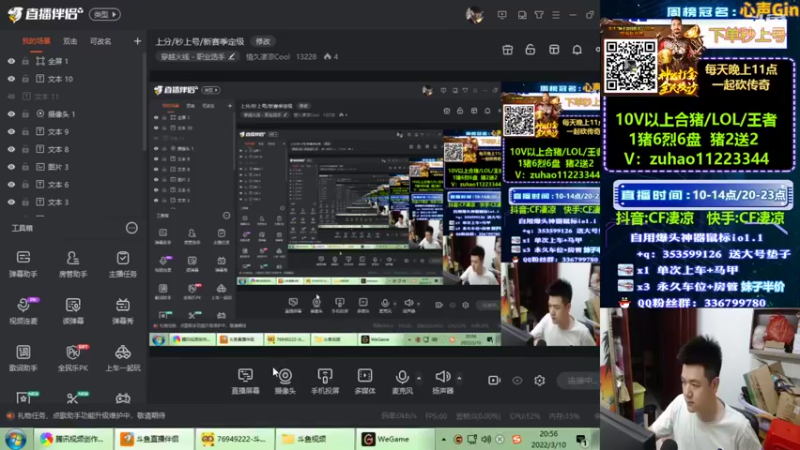Click the record video icon in bottom bar
Screen dimensions: 800x450
[x=494, y=380]
